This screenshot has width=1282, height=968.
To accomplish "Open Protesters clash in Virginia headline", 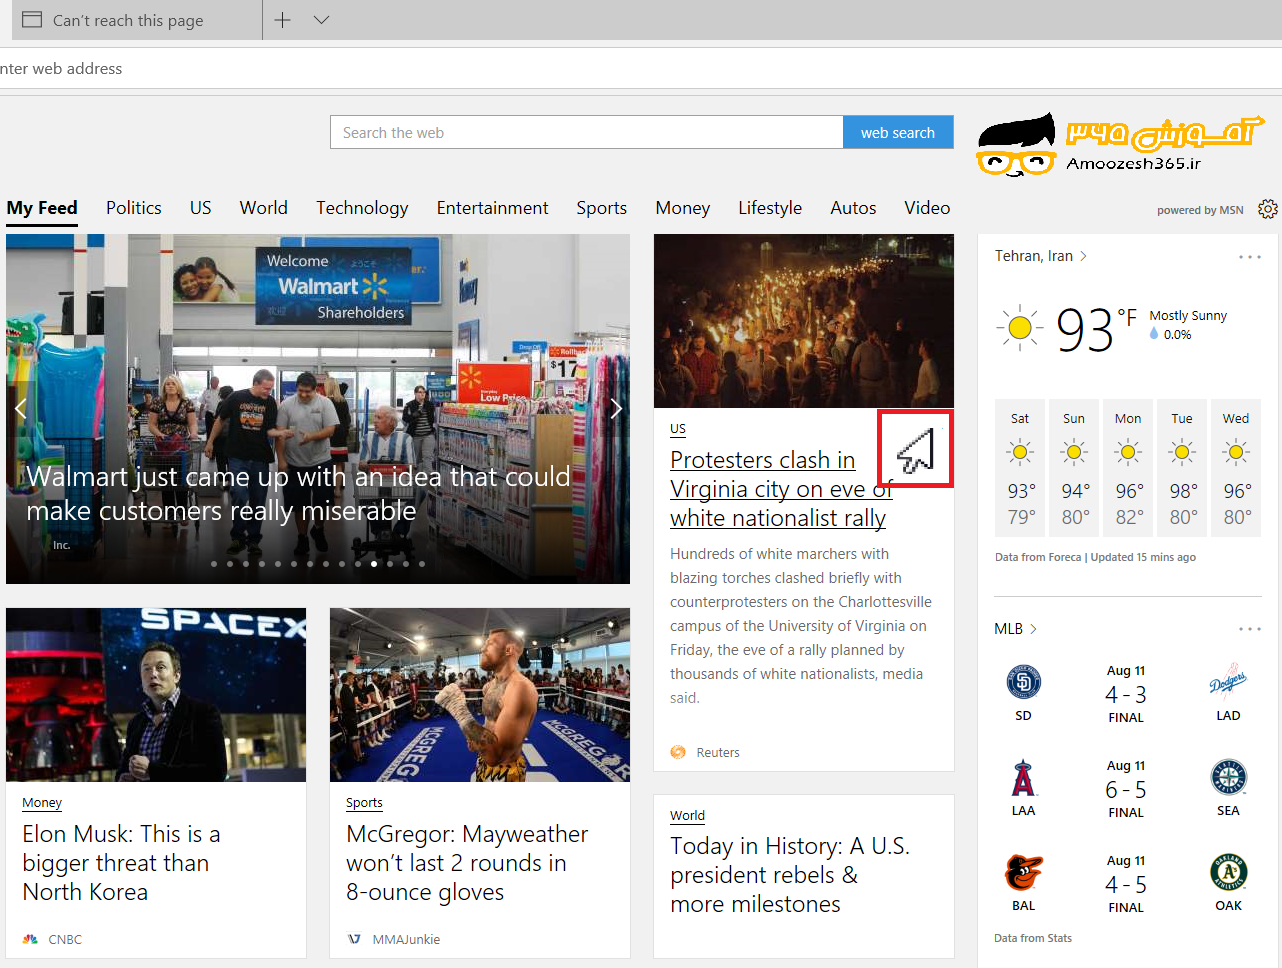I will 778,489.
